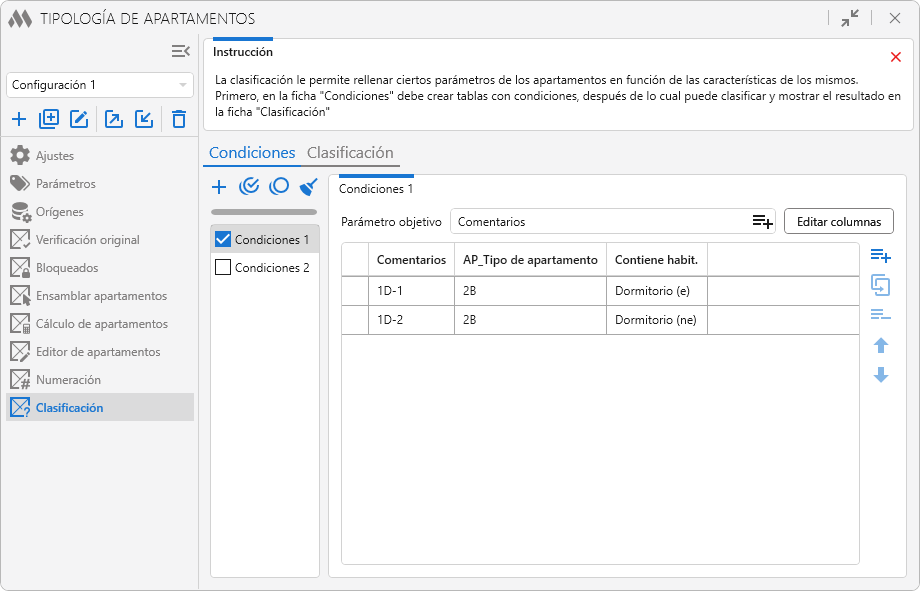Switch to the Clasificación tab

[350, 153]
